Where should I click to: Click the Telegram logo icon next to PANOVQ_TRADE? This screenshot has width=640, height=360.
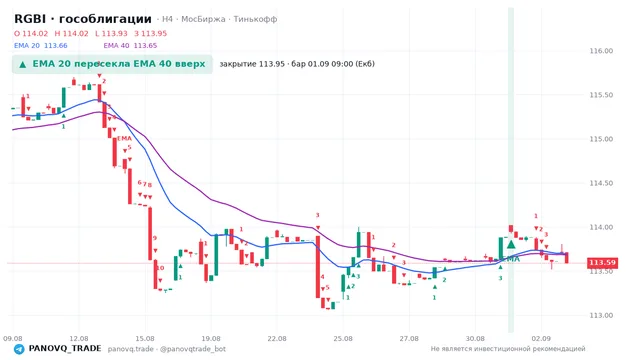[19, 349]
